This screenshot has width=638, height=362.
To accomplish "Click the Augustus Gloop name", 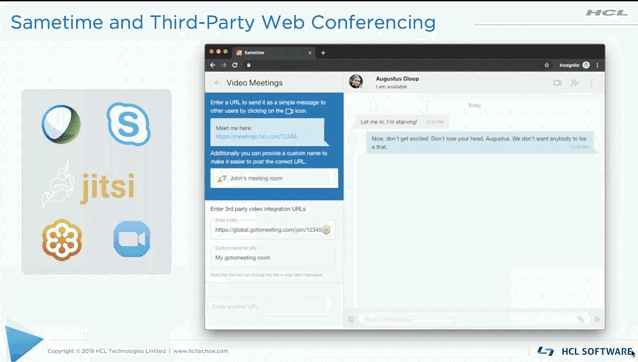I will point(397,79).
